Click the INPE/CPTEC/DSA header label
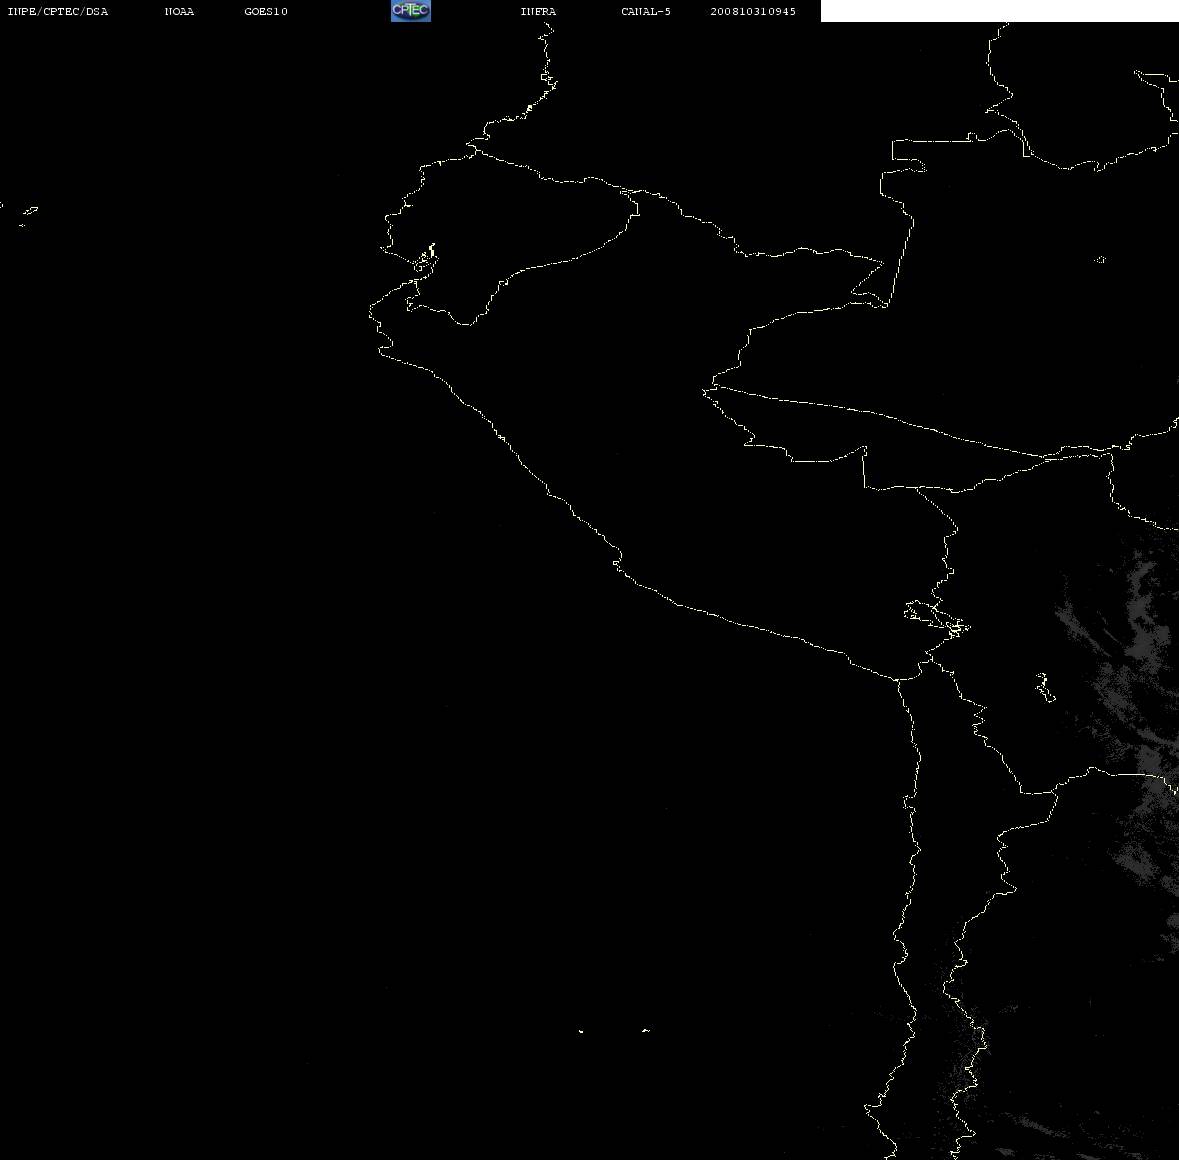1179x1160 pixels. (x=57, y=11)
